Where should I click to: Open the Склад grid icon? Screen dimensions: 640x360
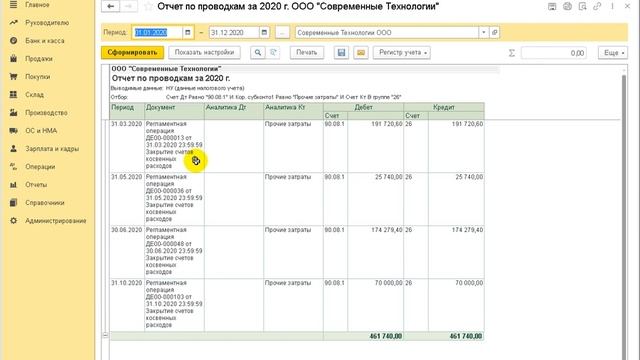13,95
